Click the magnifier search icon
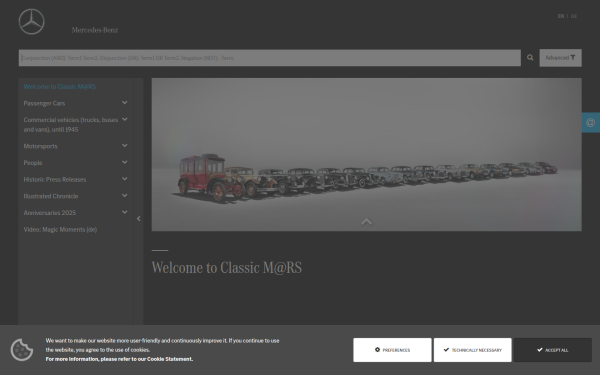The height and width of the screenshot is (375, 600). 530,58
